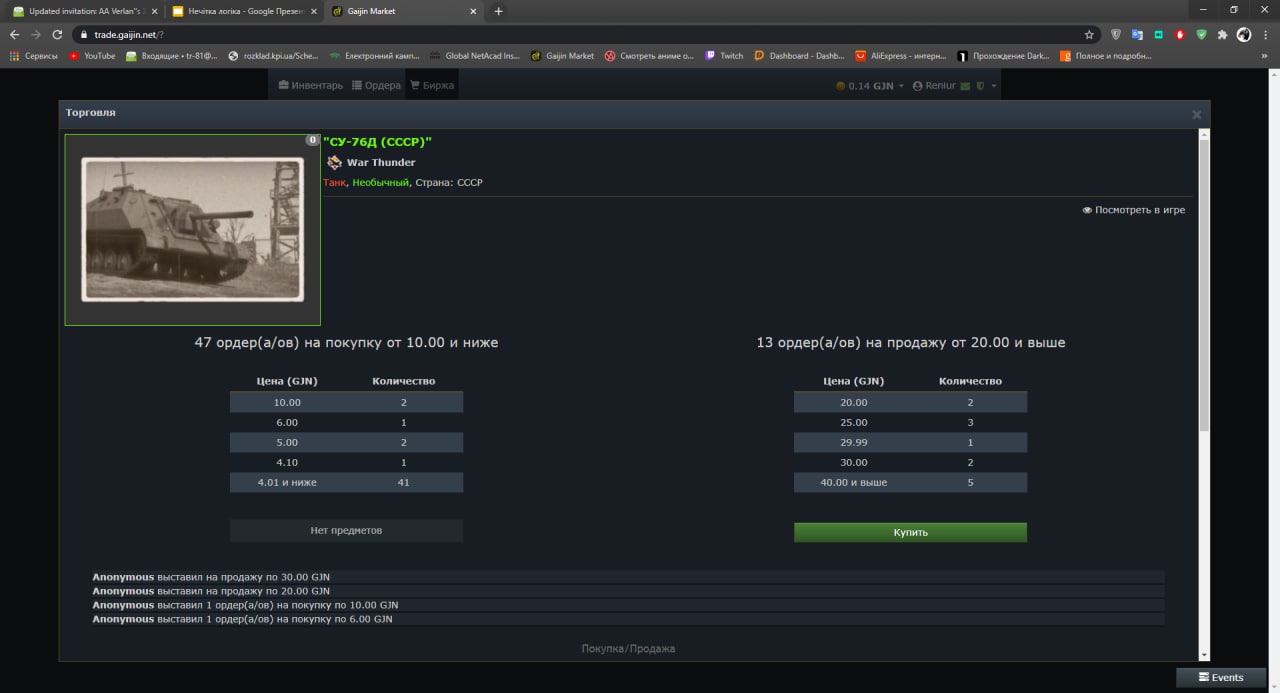Viewport: 1280px width, 693px height.
Task: Click the address bar URL field
Action: [x=580, y=34]
